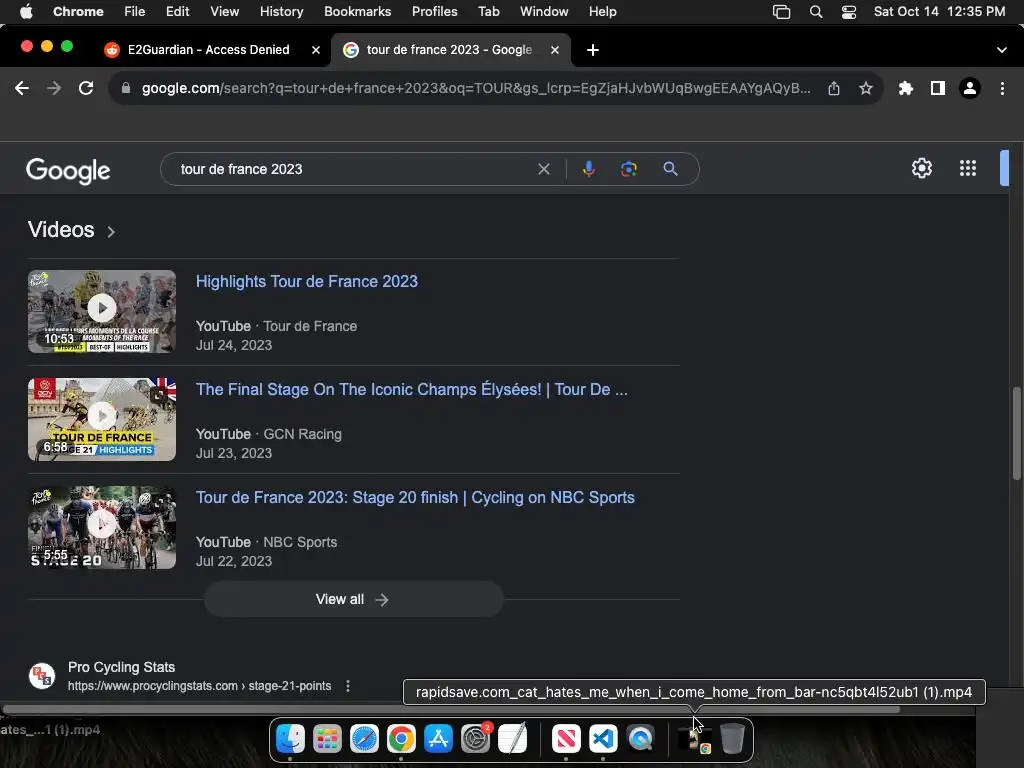Open the News app from the Dock
Image resolution: width=1024 pixels, height=768 pixels.
tap(566, 739)
